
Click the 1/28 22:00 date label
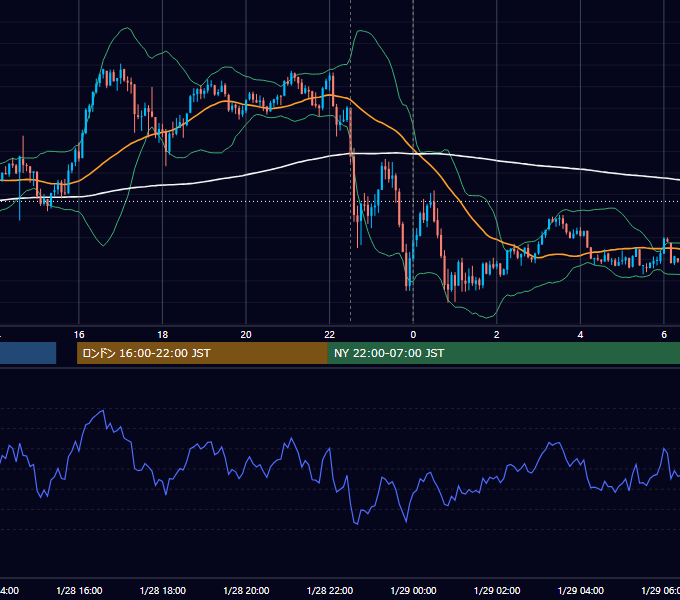330,590
